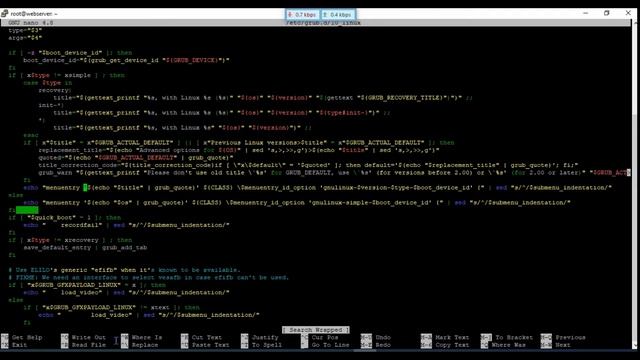
Task: Click the boot_device_id=grub_get_device_id line
Action: pyautogui.click(x=126, y=60)
